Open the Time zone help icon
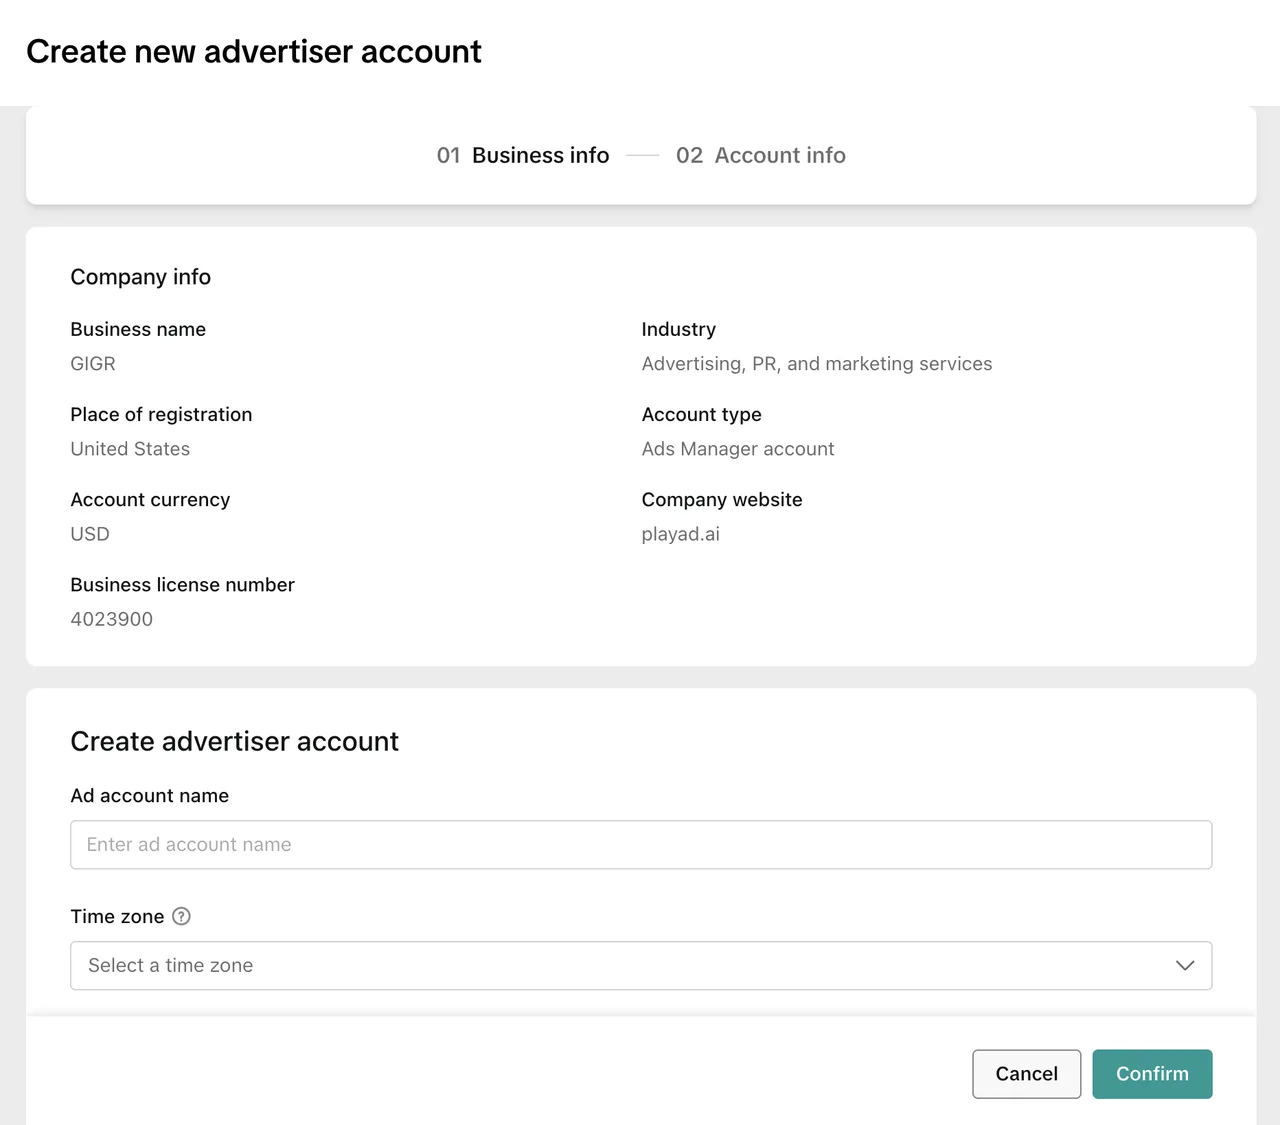1280x1125 pixels. point(181,916)
